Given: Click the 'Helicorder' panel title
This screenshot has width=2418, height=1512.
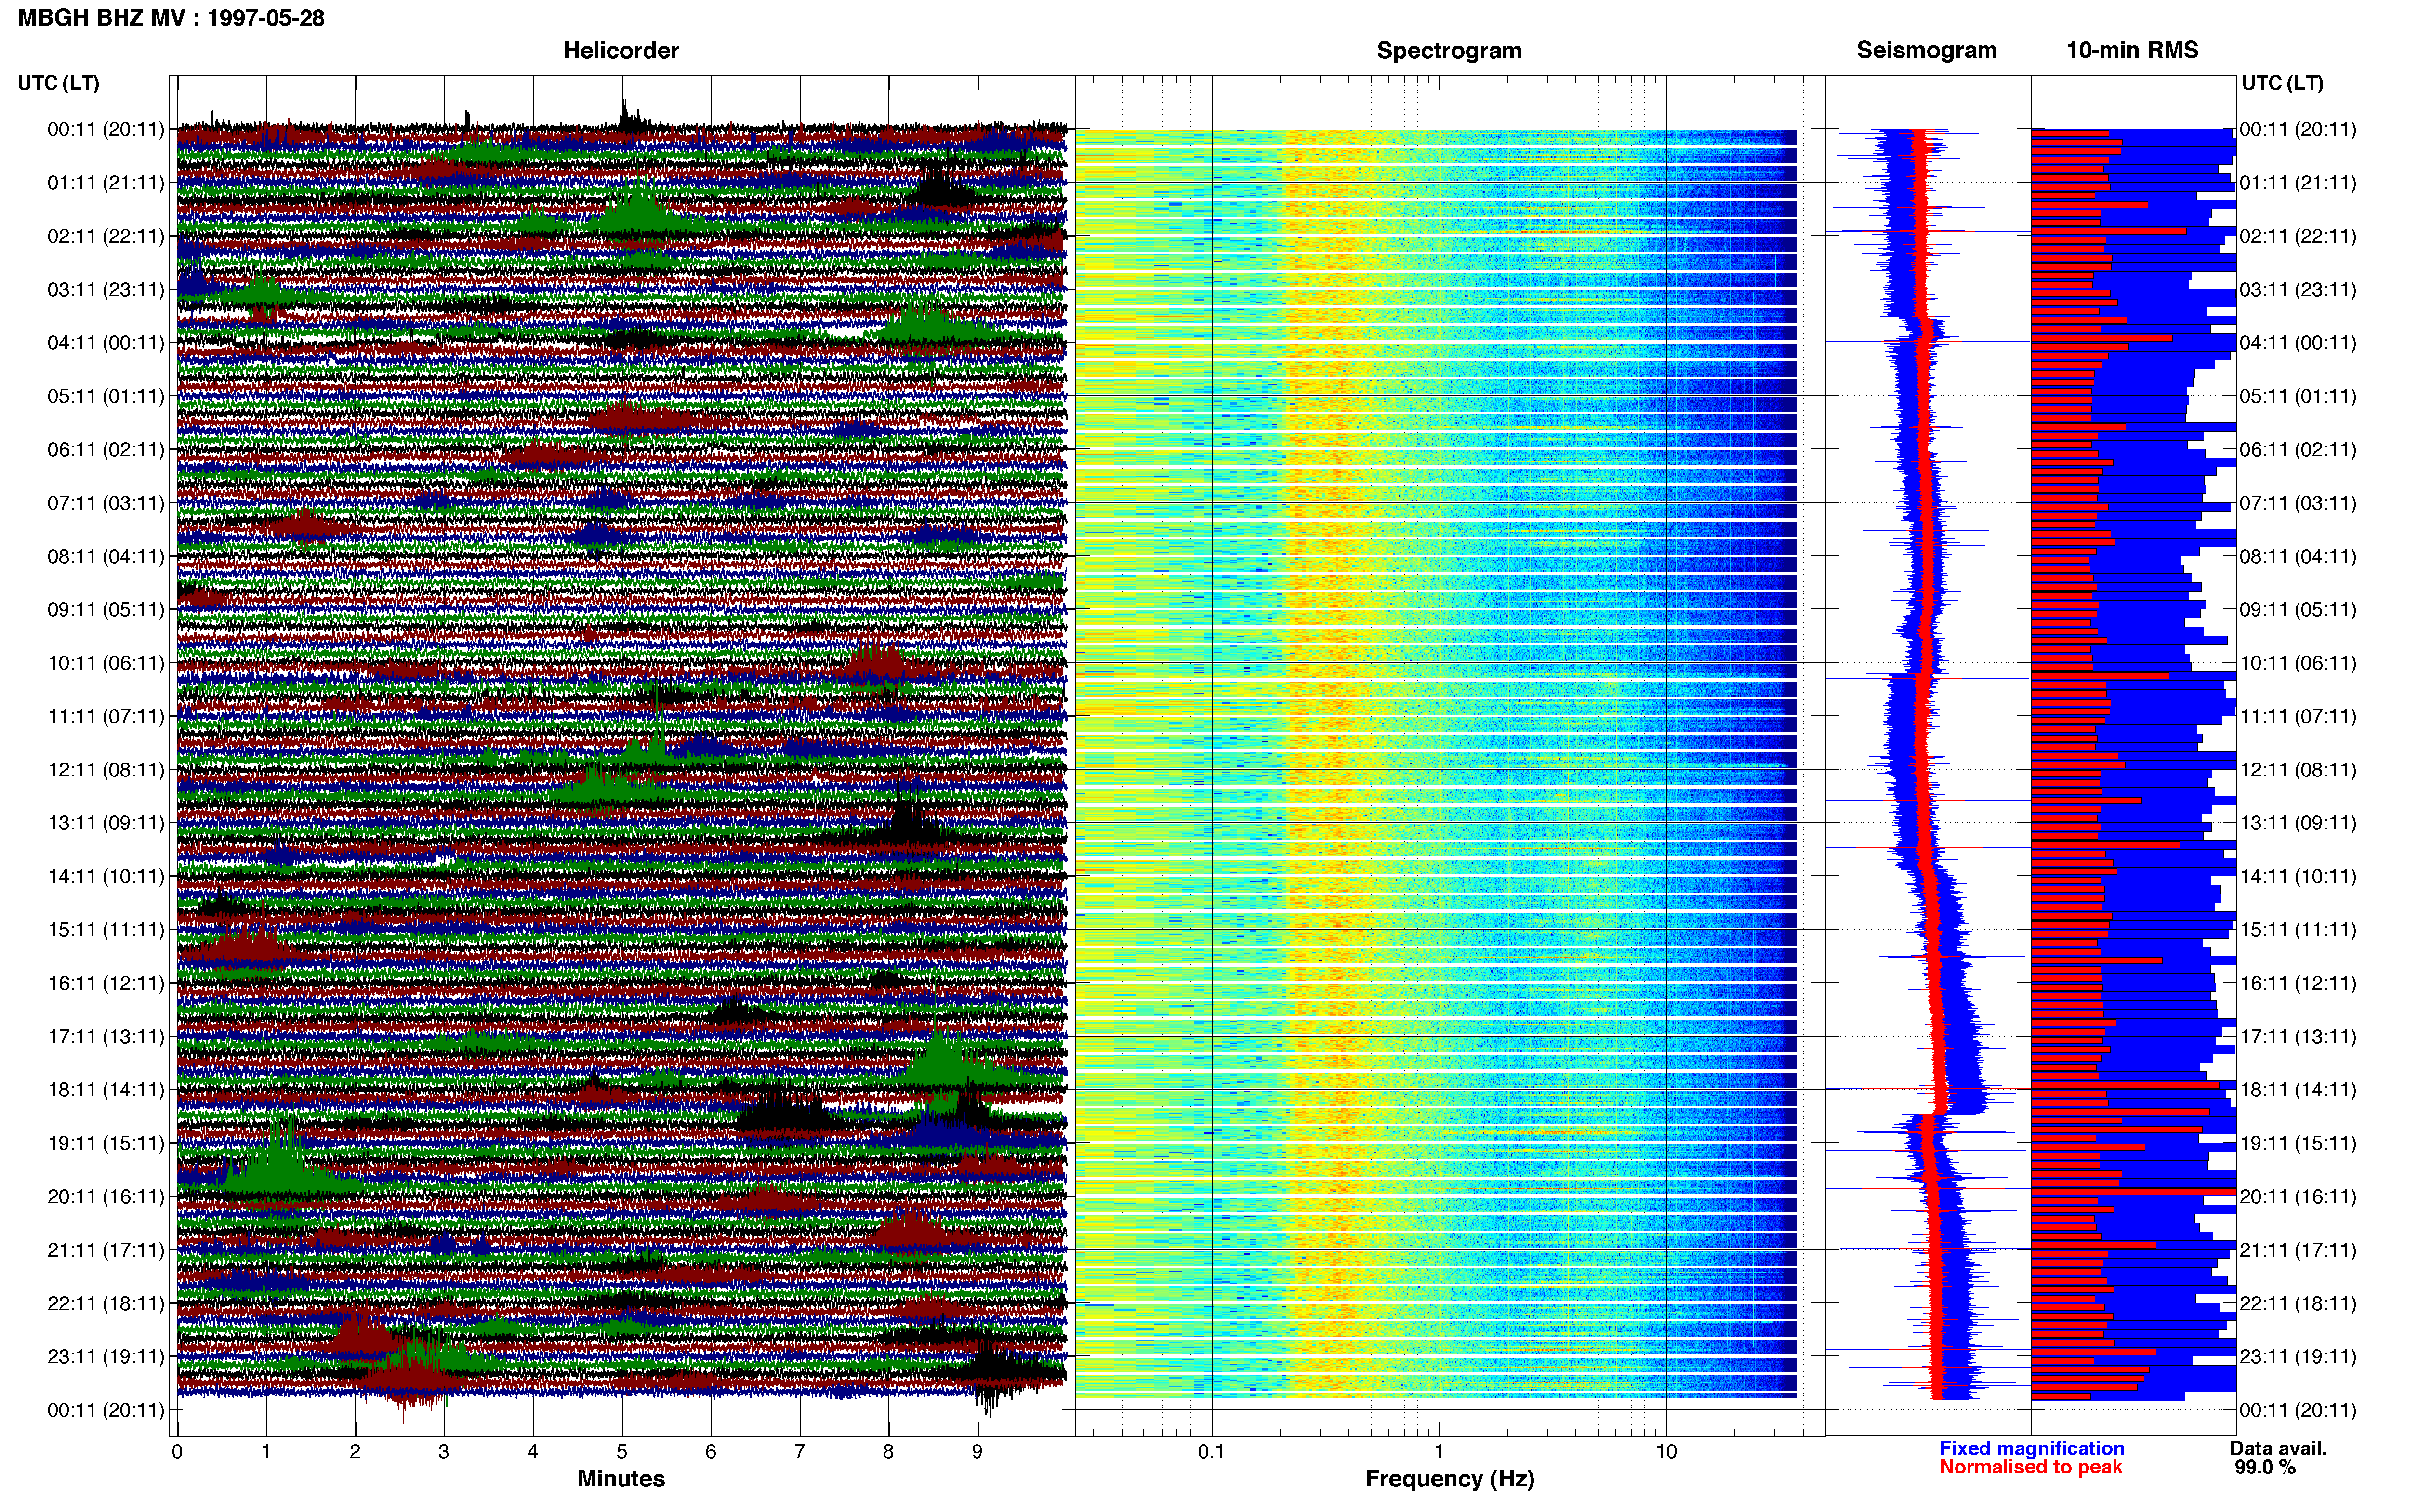Looking at the screenshot, I should [621, 50].
